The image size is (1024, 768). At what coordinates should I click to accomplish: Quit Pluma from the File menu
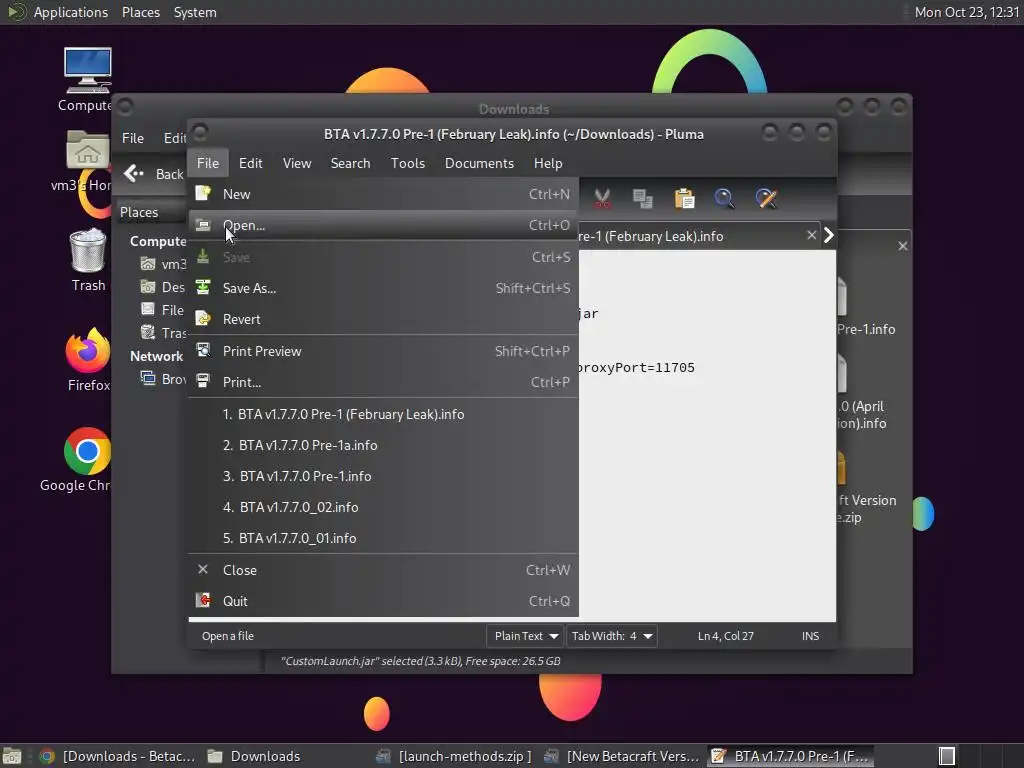[383, 601]
